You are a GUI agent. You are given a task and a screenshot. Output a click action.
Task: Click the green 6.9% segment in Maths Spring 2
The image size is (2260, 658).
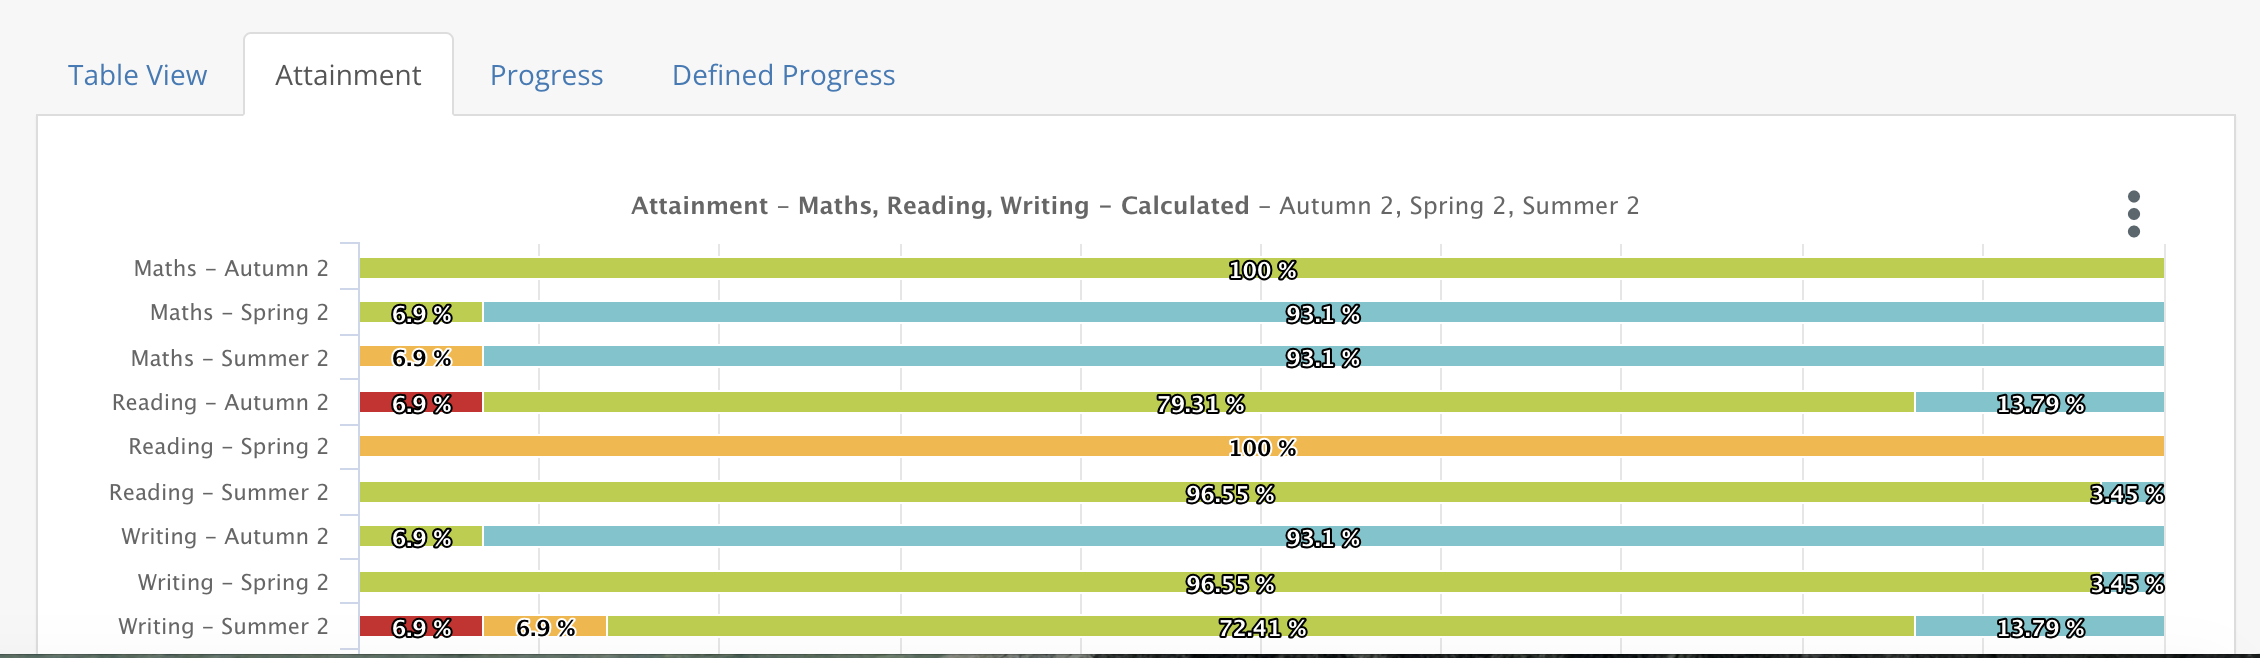[x=421, y=312]
